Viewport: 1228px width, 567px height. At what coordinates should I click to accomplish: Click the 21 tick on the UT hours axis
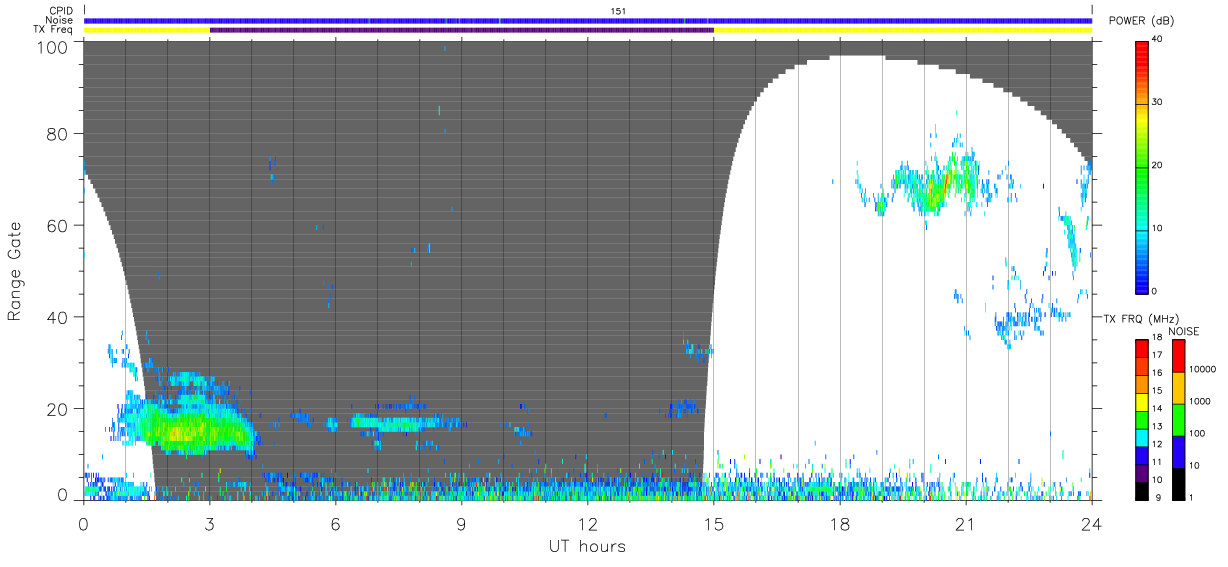pyautogui.click(x=965, y=523)
